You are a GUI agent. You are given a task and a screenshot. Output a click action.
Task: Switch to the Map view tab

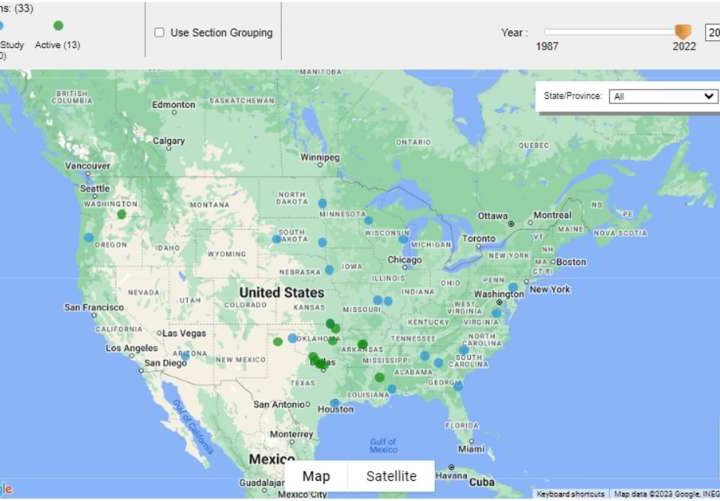coord(316,476)
